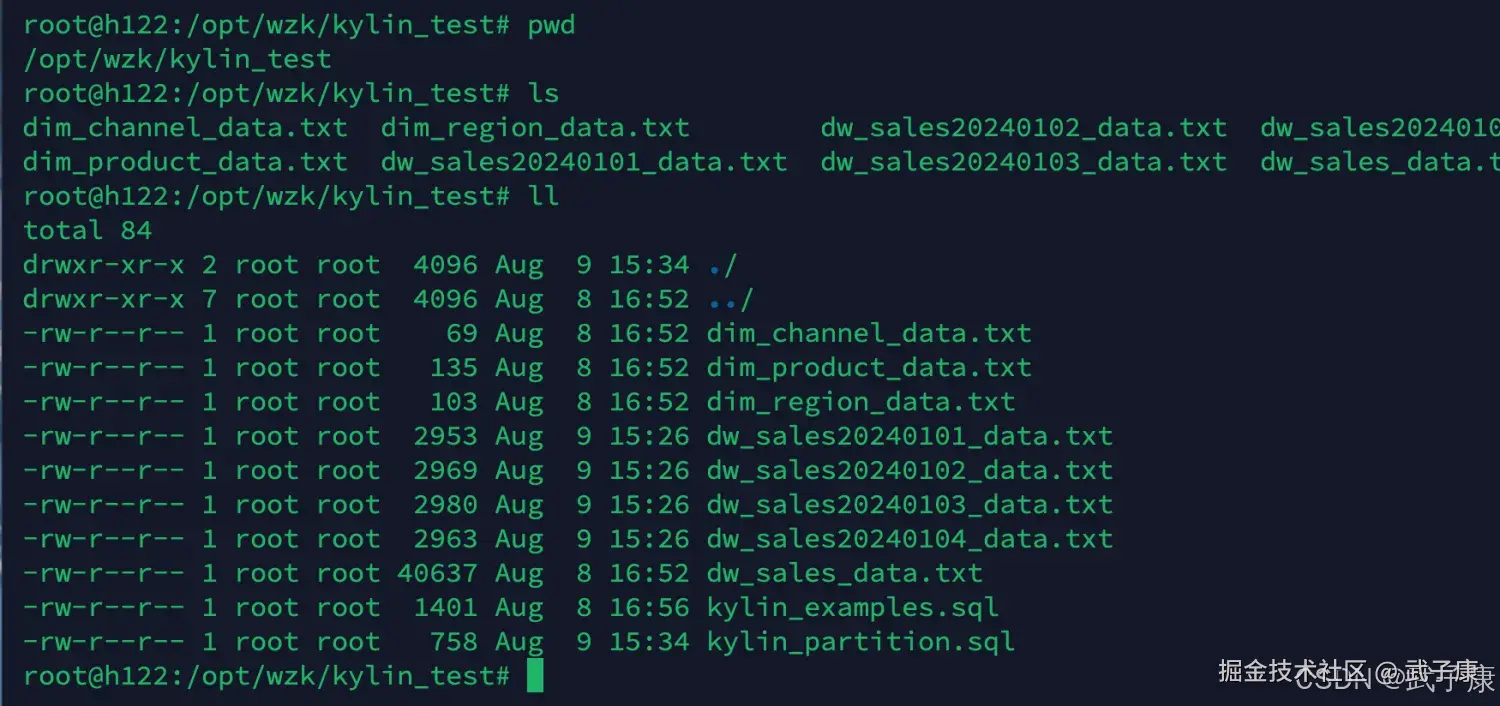Click dw_sales20240104_data.txt in the long listing
This screenshot has width=1500, height=706.
(x=909, y=539)
